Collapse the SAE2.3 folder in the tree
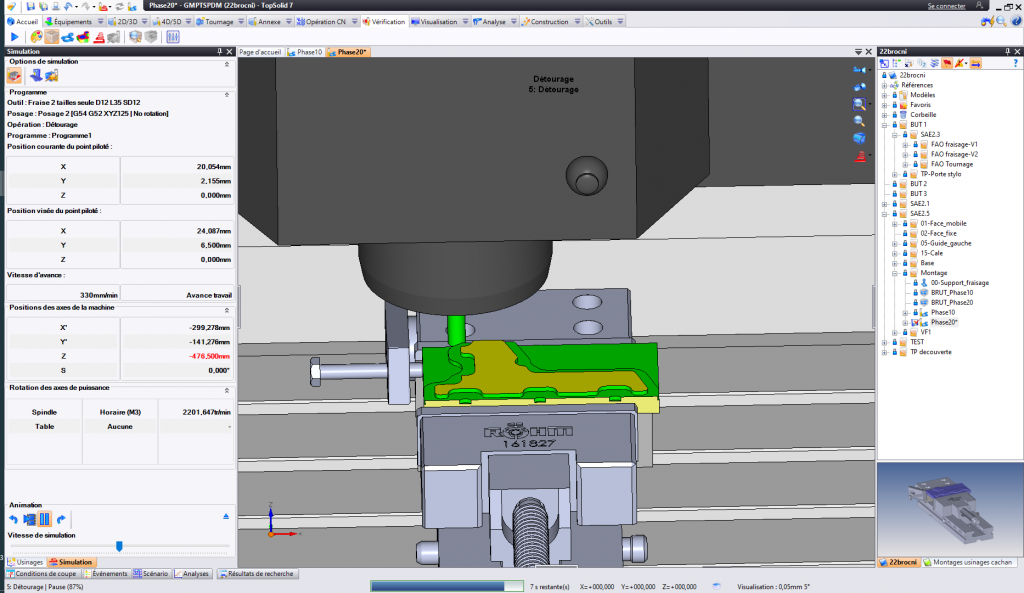The image size is (1024, 593). click(894, 134)
